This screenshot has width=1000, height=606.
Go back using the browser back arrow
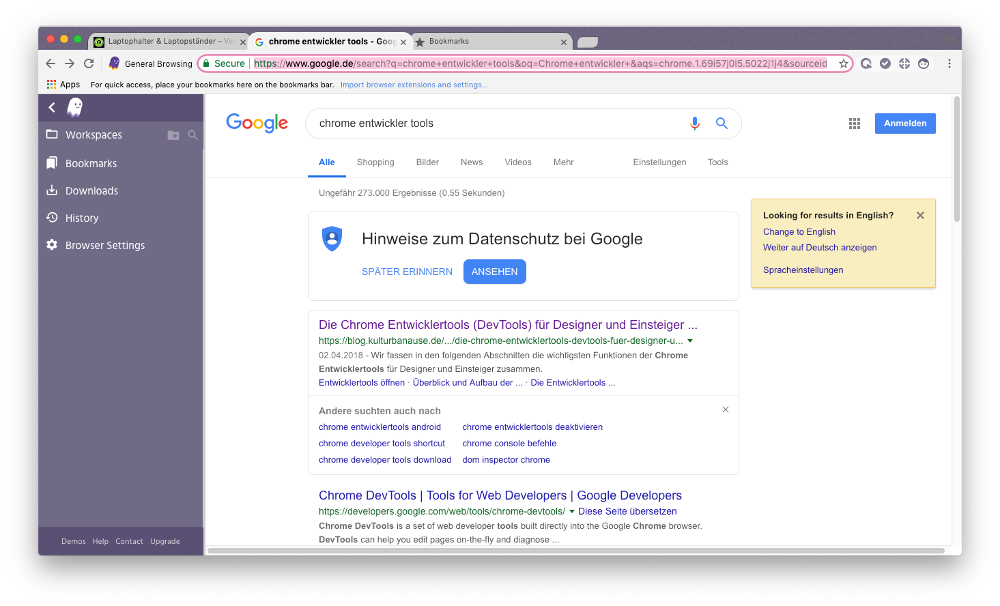click(50, 64)
